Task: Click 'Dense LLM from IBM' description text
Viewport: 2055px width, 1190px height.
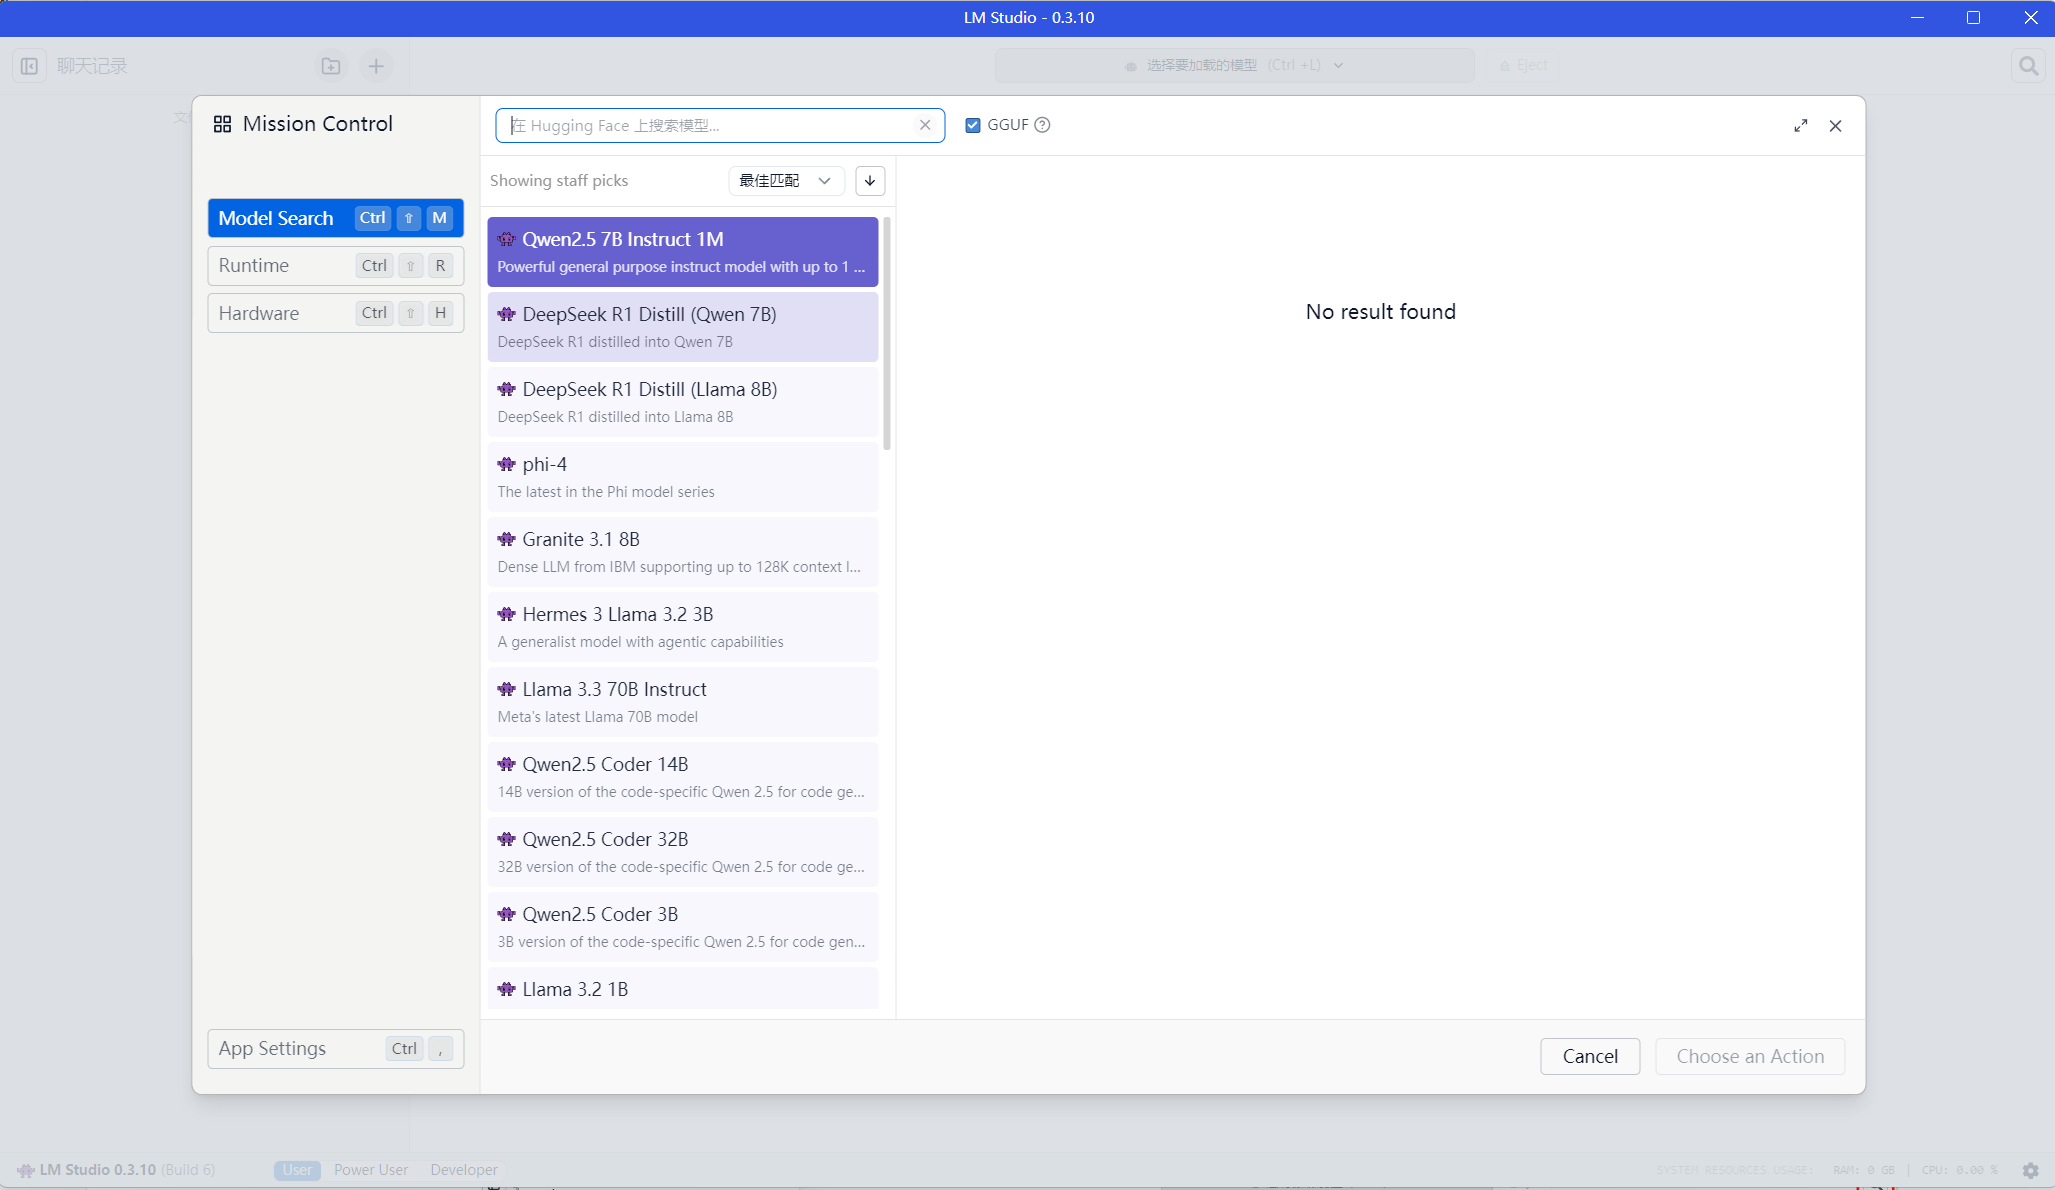Action: coord(679,567)
